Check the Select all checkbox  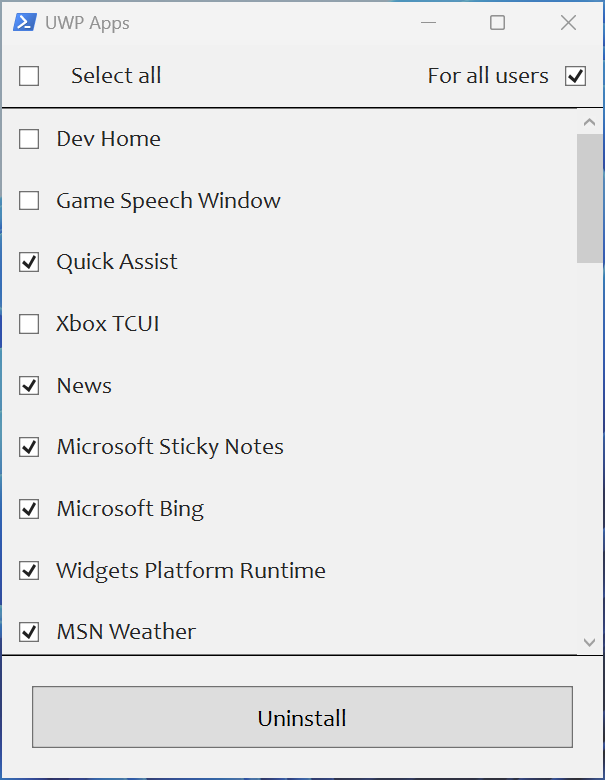(x=29, y=76)
